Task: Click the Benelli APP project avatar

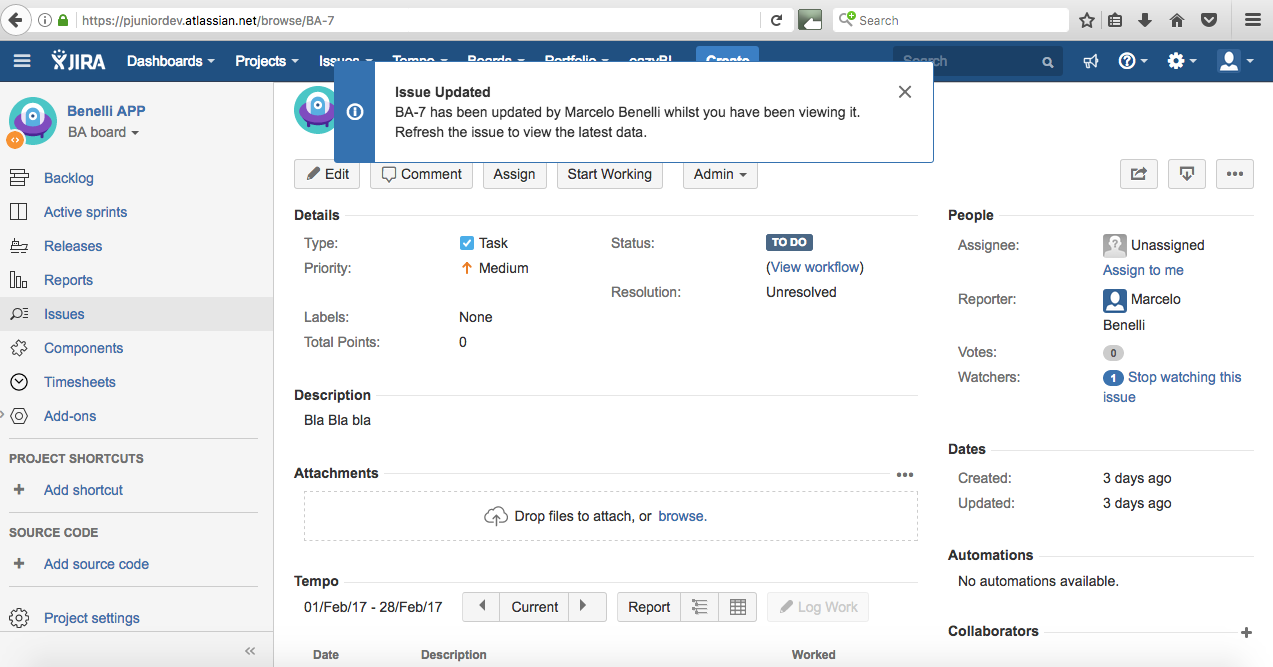Action: pyautogui.click(x=32, y=121)
